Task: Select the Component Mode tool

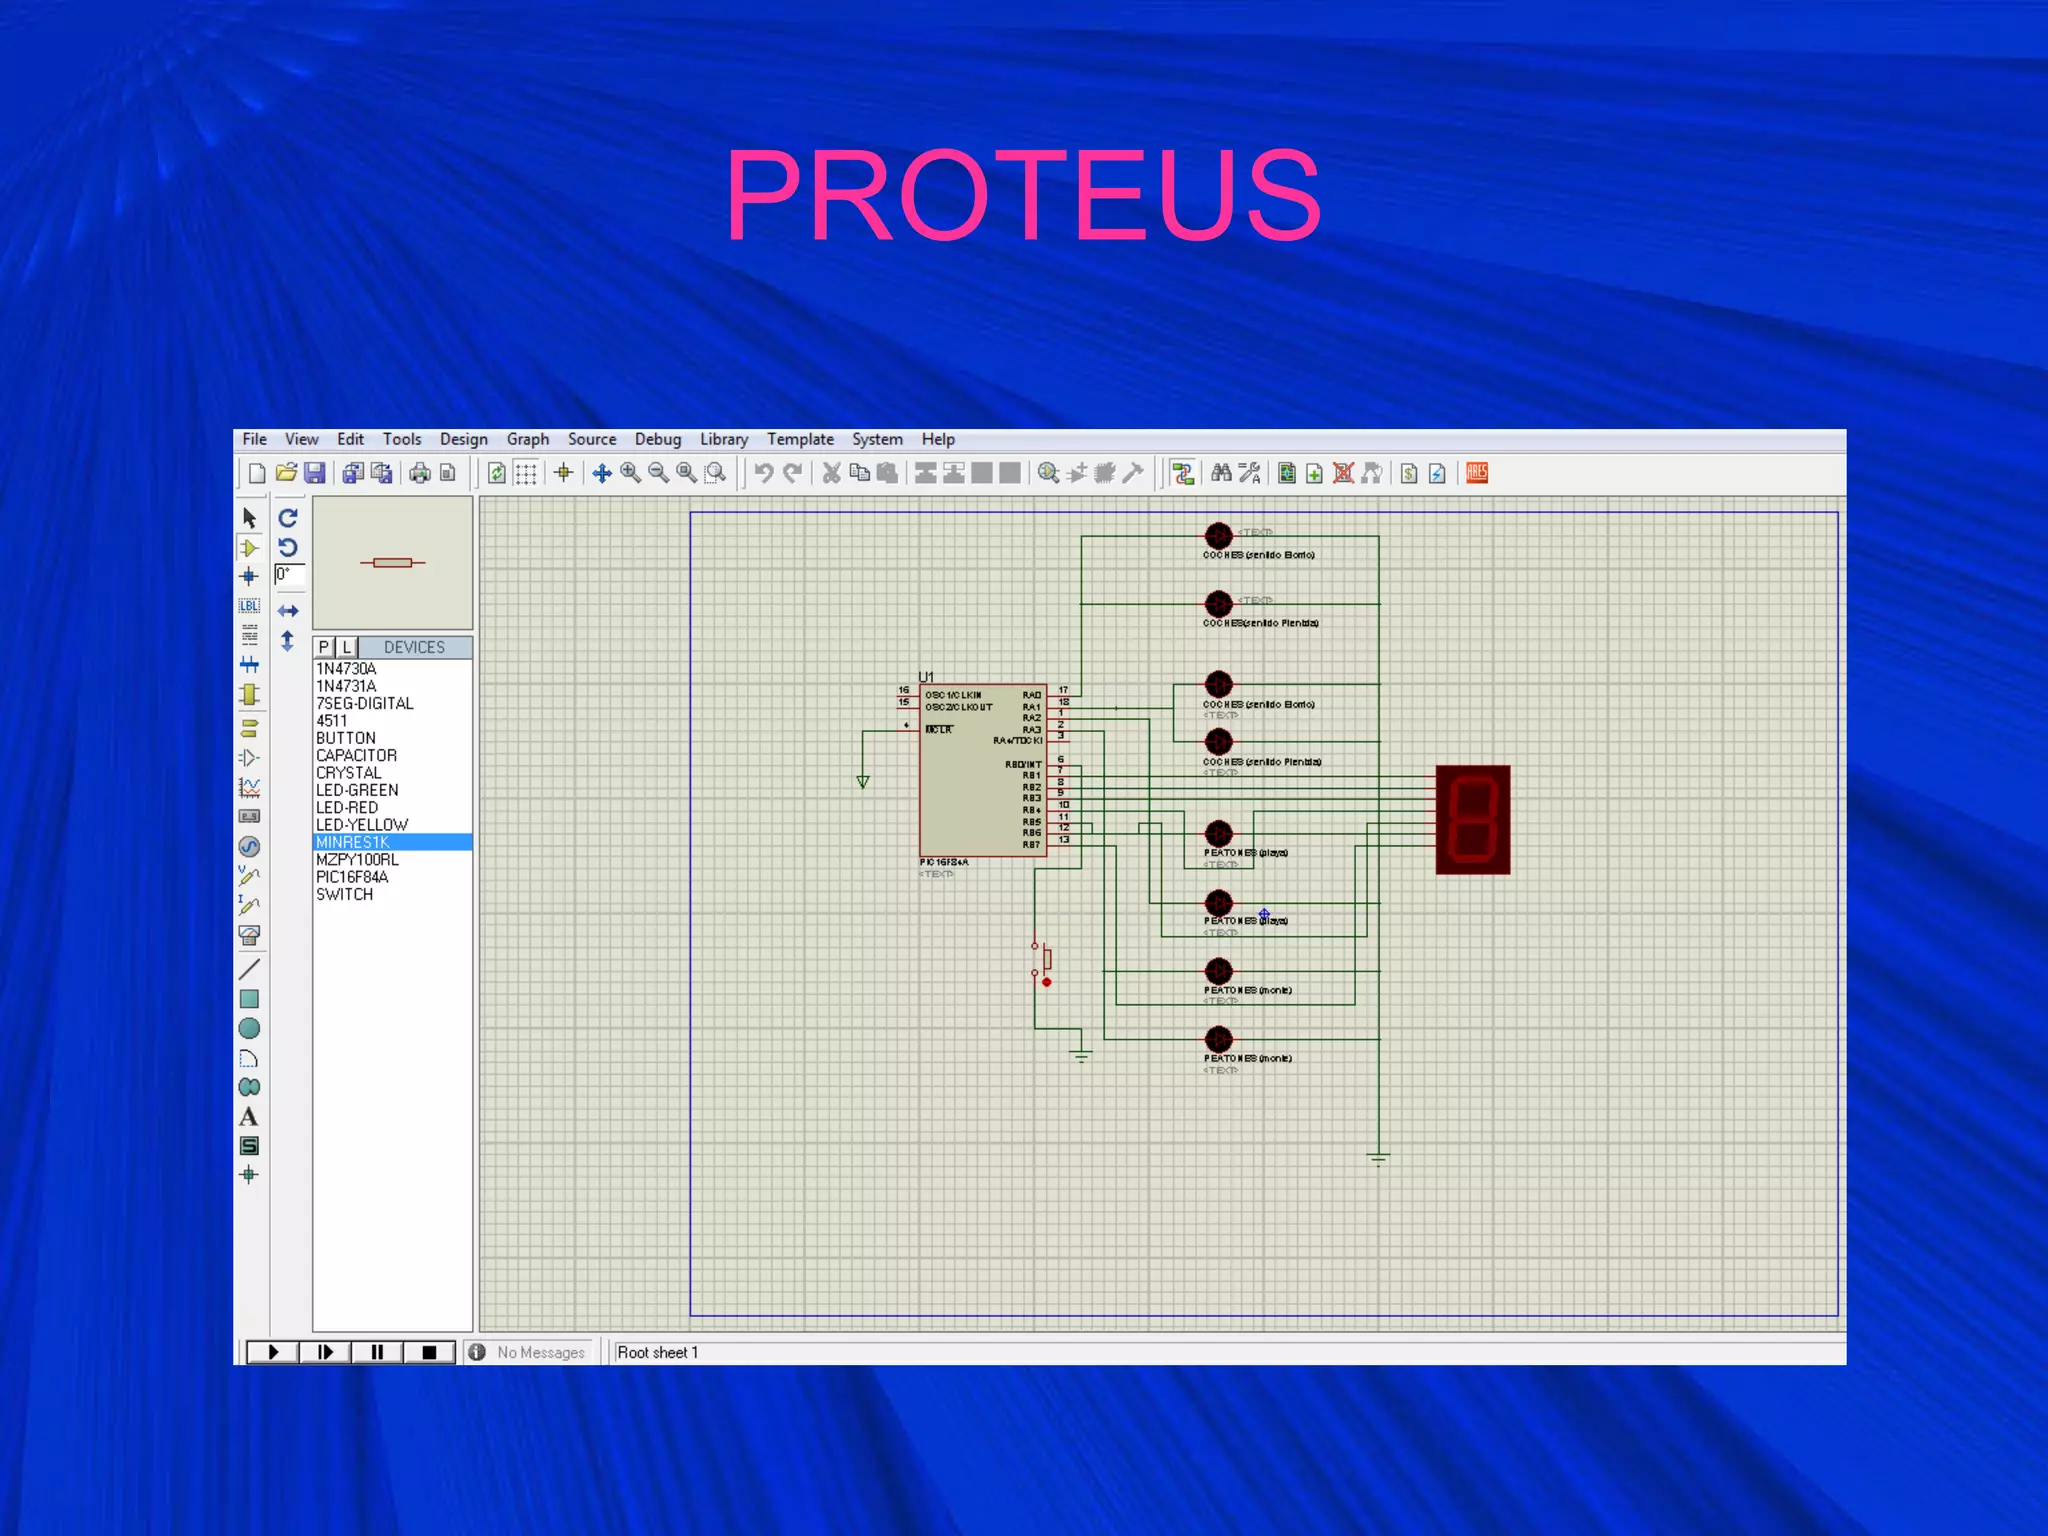Action: 250,547
